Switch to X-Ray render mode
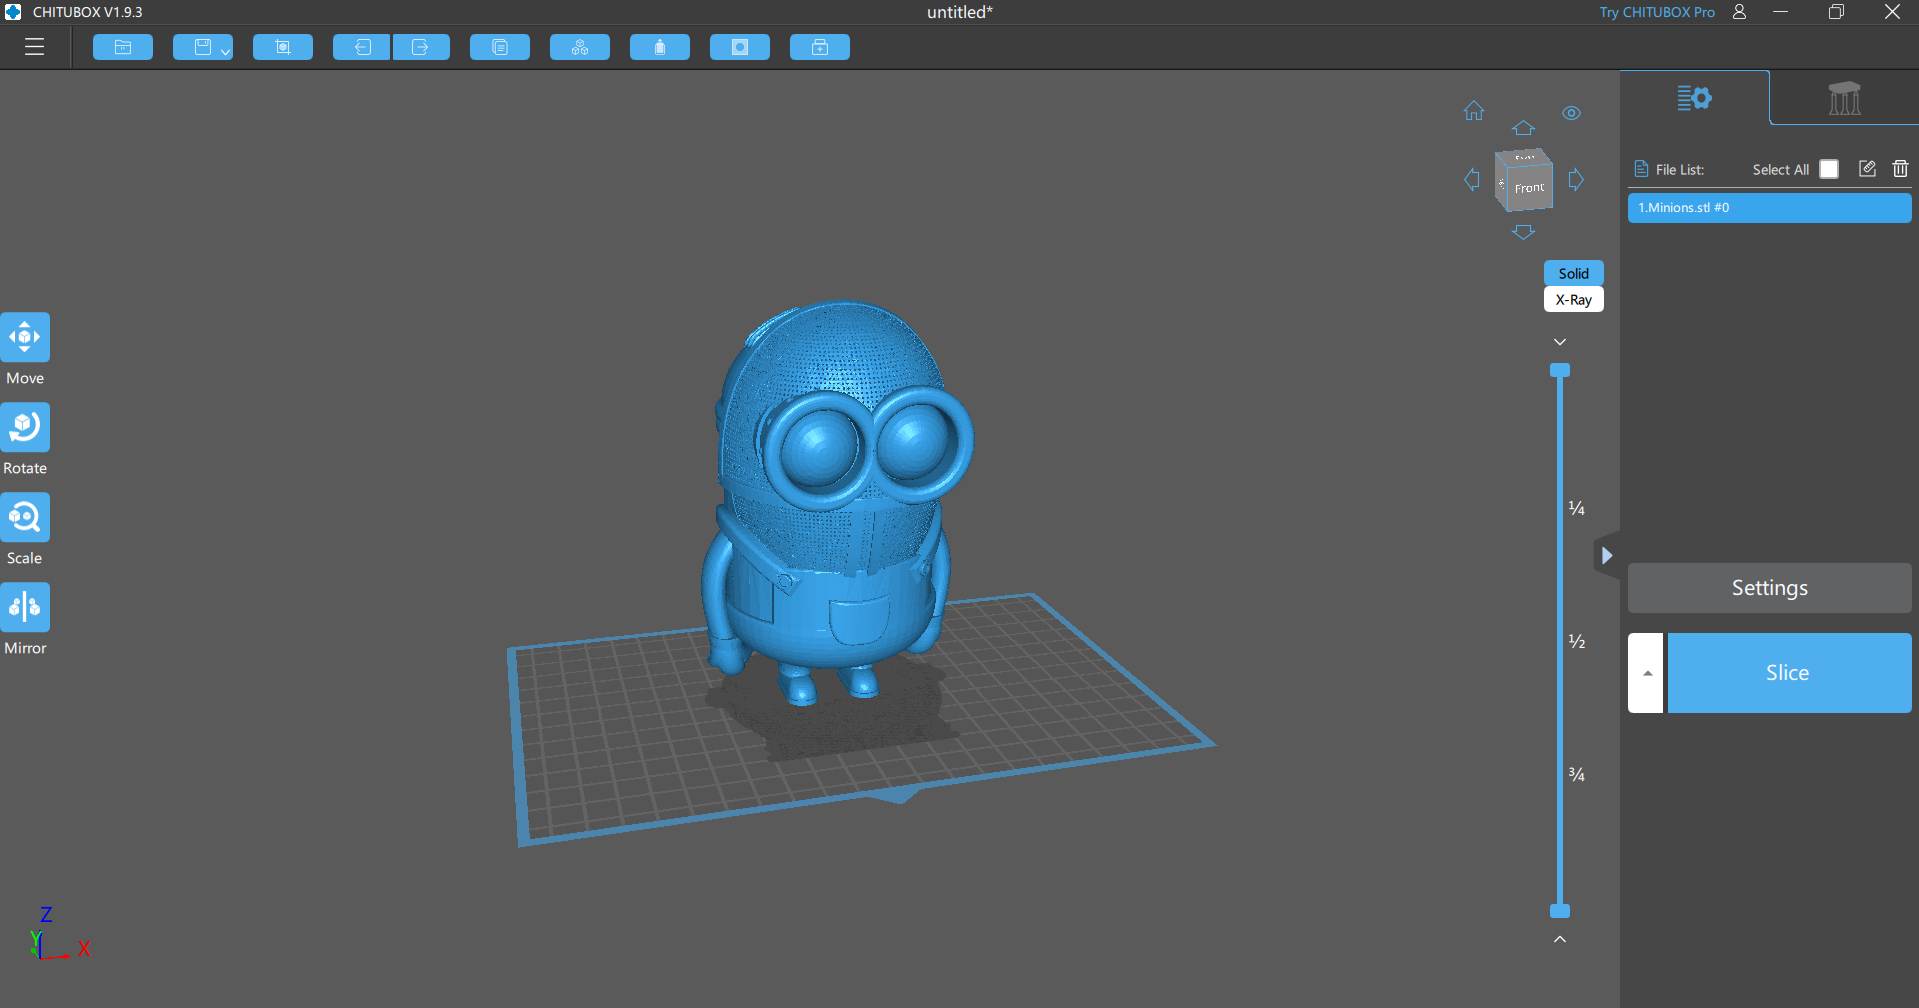This screenshot has height=1008, width=1919. point(1573,299)
